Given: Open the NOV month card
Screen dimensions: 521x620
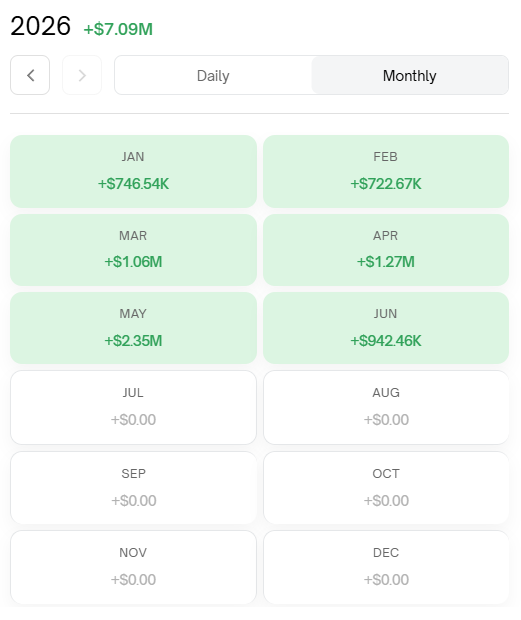Looking at the screenshot, I should (x=133, y=567).
